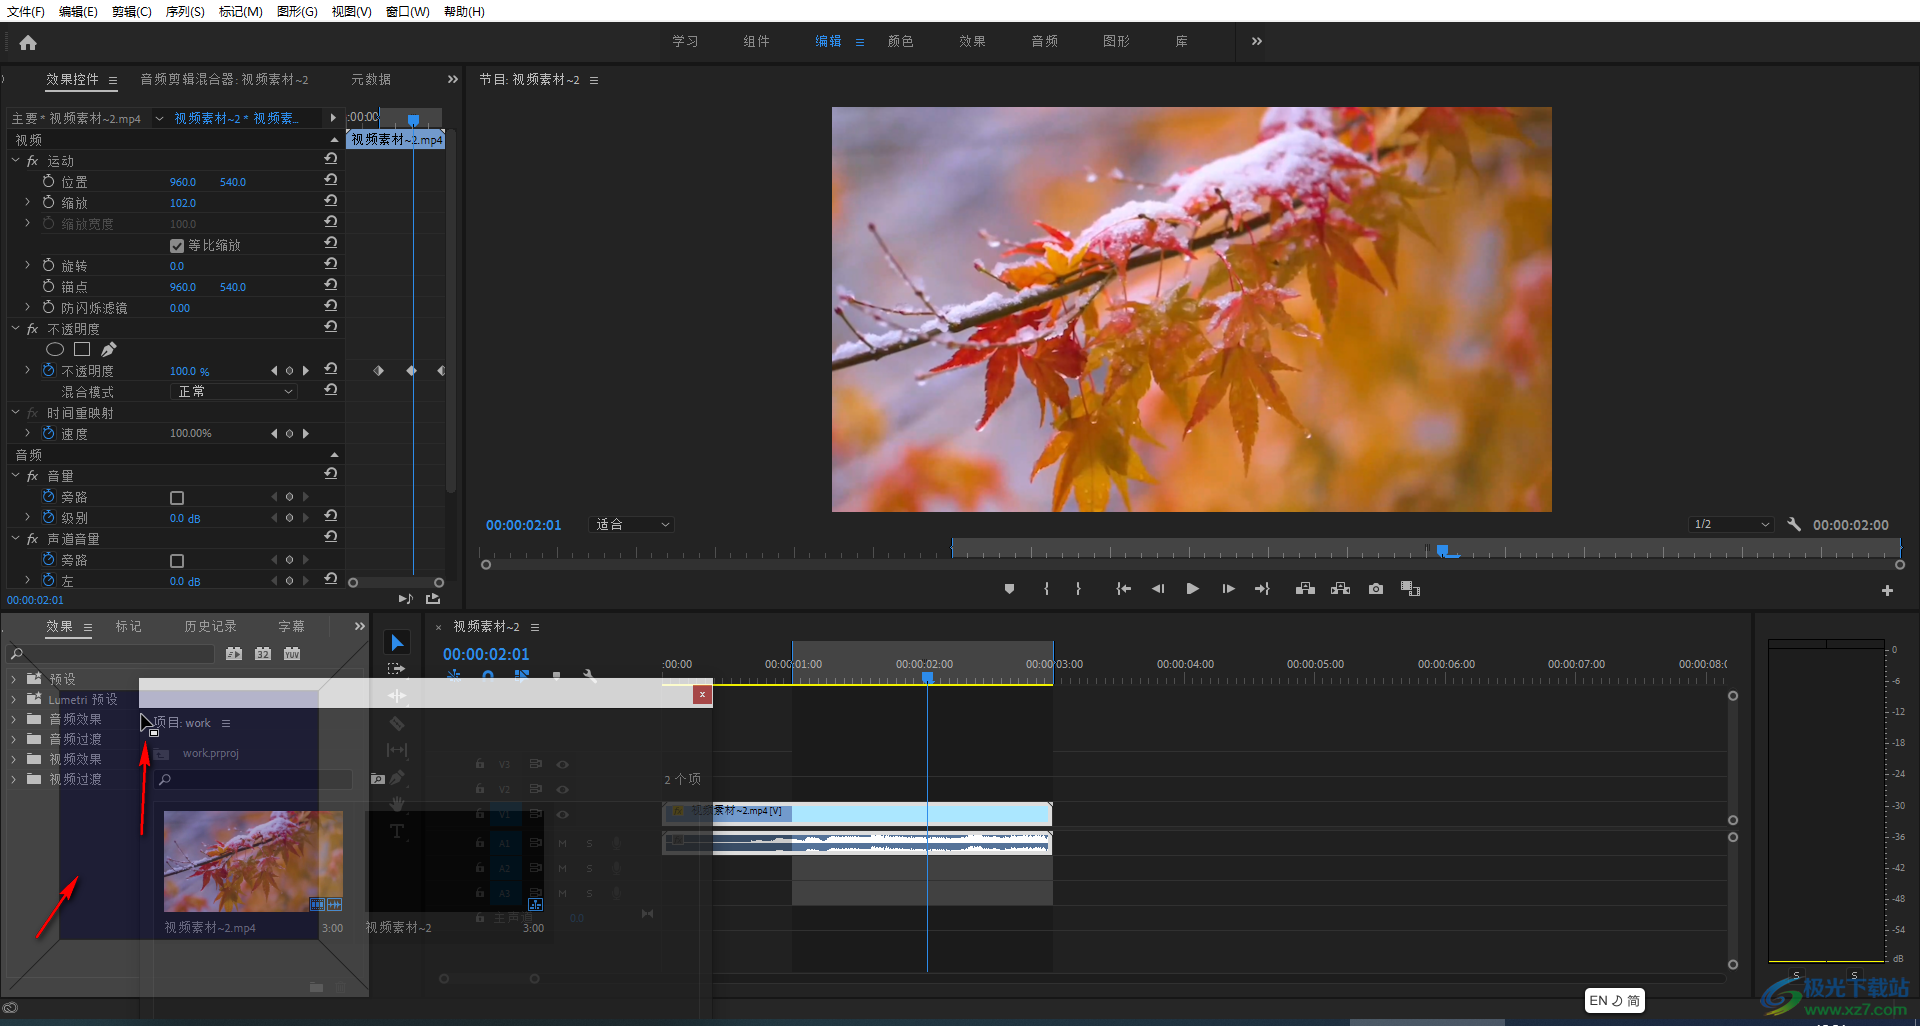Play only audio for this clip
Screen dimensions: 1920x1026
405,598
